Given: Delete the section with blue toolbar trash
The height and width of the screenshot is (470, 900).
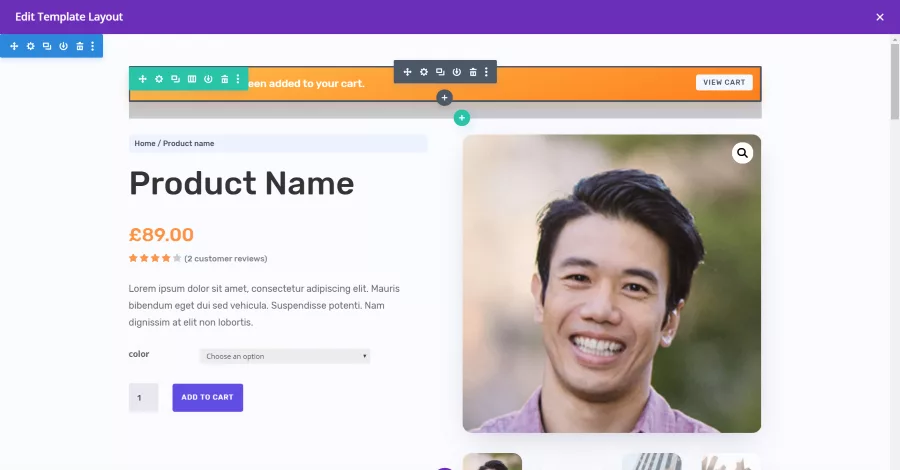Looking at the screenshot, I should (80, 46).
